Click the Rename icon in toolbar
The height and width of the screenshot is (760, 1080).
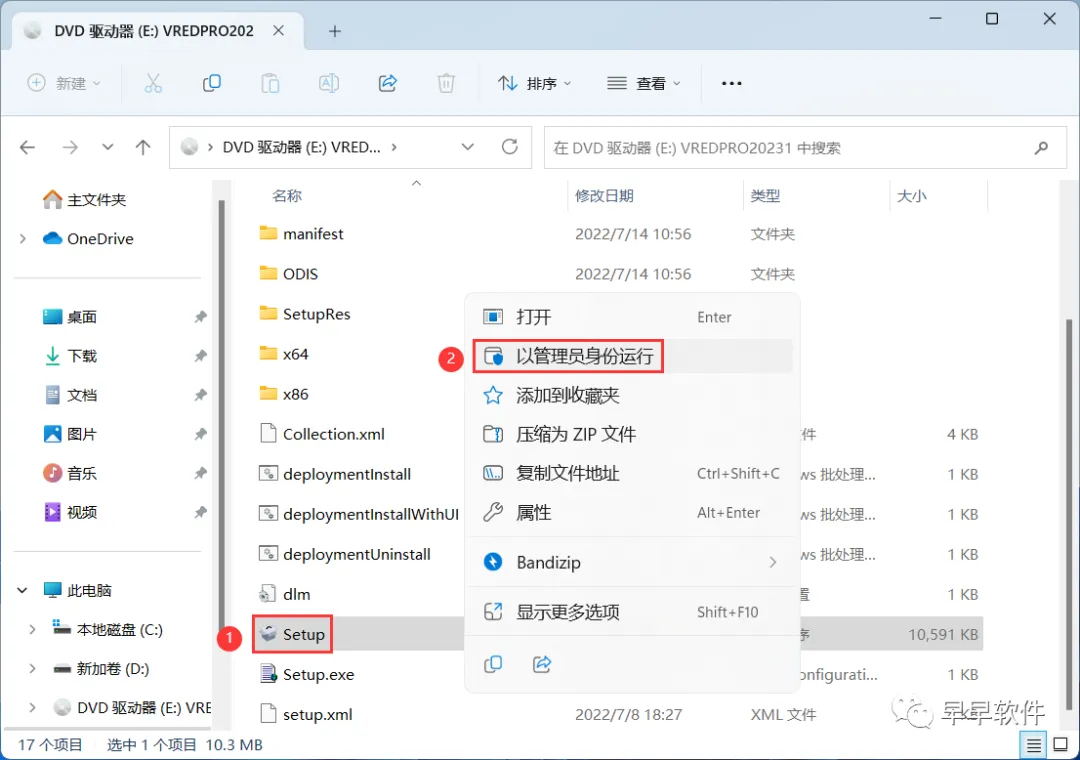point(329,83)
